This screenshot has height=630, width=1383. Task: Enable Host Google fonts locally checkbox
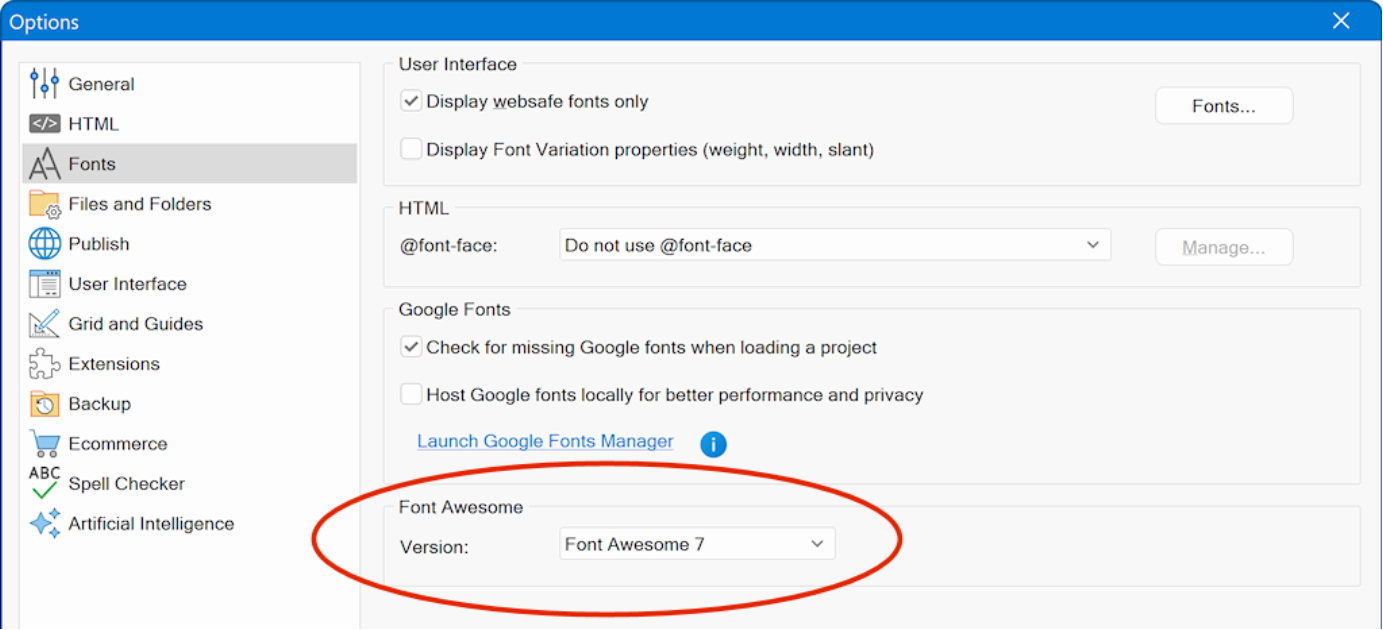(x=411, y=395)
